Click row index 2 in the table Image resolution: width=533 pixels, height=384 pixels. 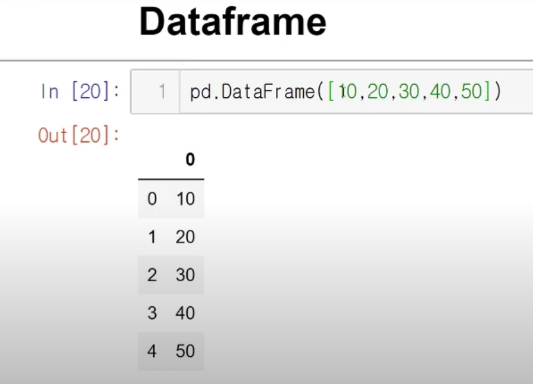(152, 275)
